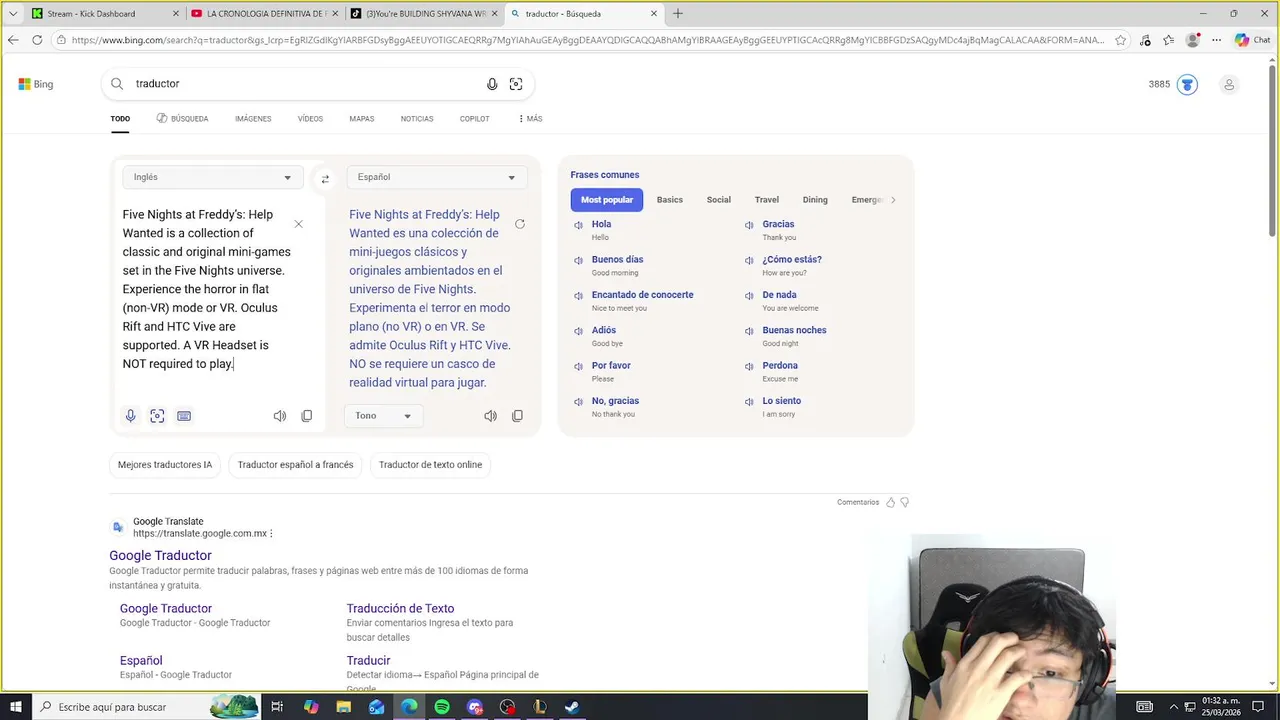The width and height of the screenshot is (1280, 720).
Task: Switch to the COPILOT tab
Action: (x=475, y=119)
